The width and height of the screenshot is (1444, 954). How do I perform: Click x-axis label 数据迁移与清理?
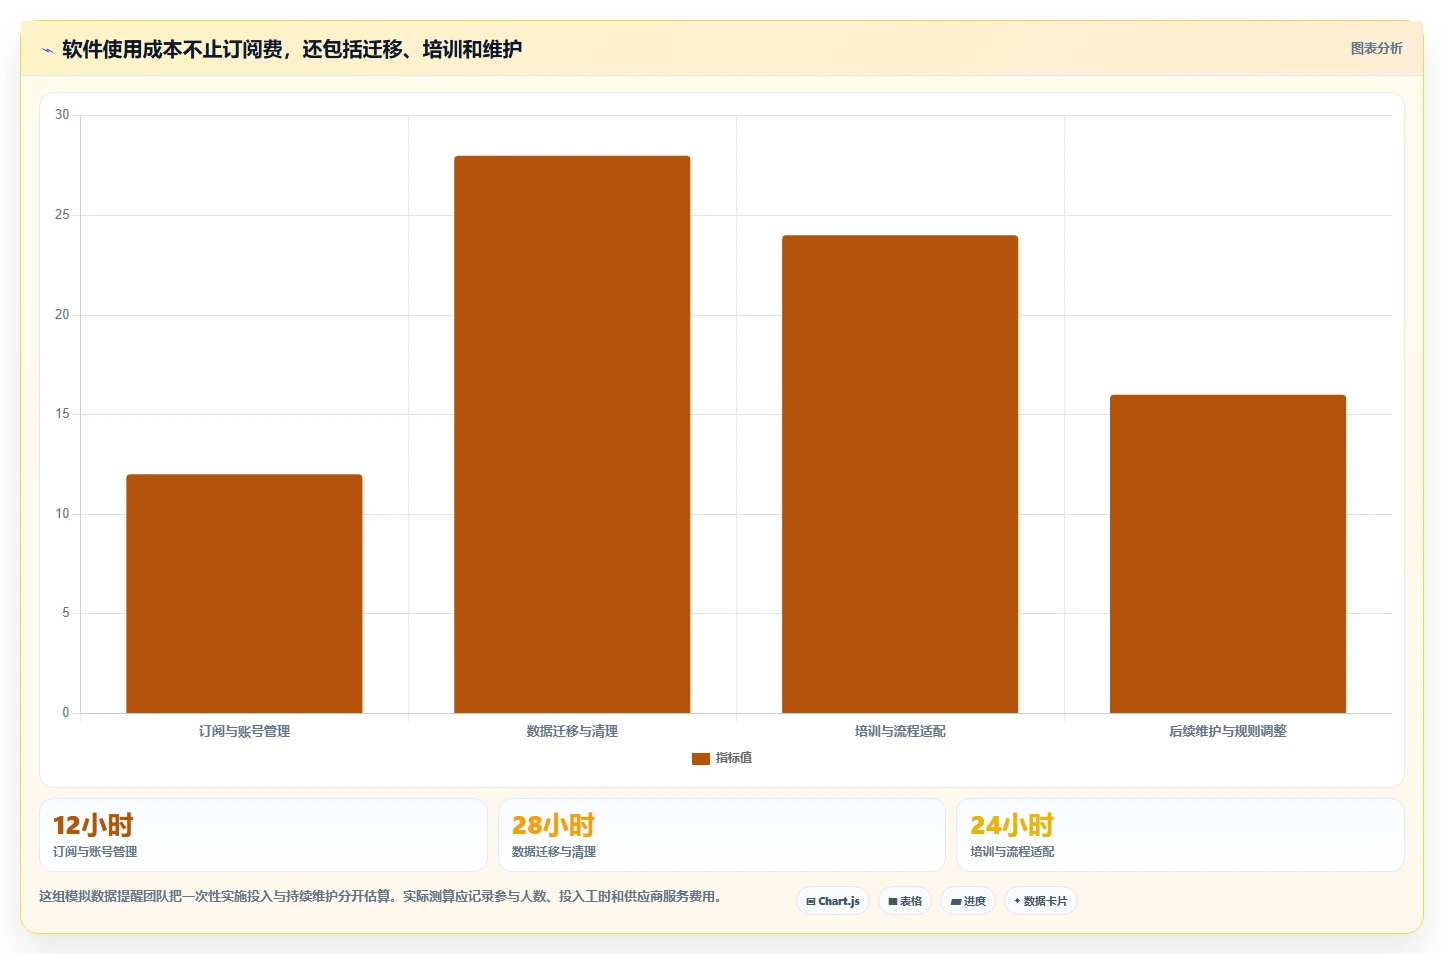(572, 731)
